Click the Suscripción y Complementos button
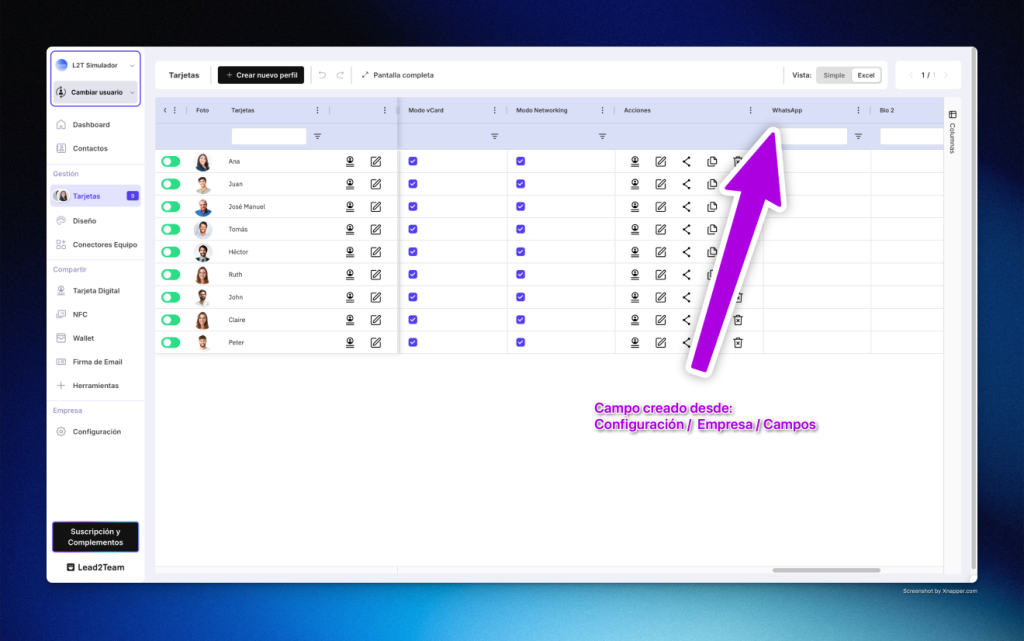The width and height of the screenshot is (1024, 641). [95, 537]
